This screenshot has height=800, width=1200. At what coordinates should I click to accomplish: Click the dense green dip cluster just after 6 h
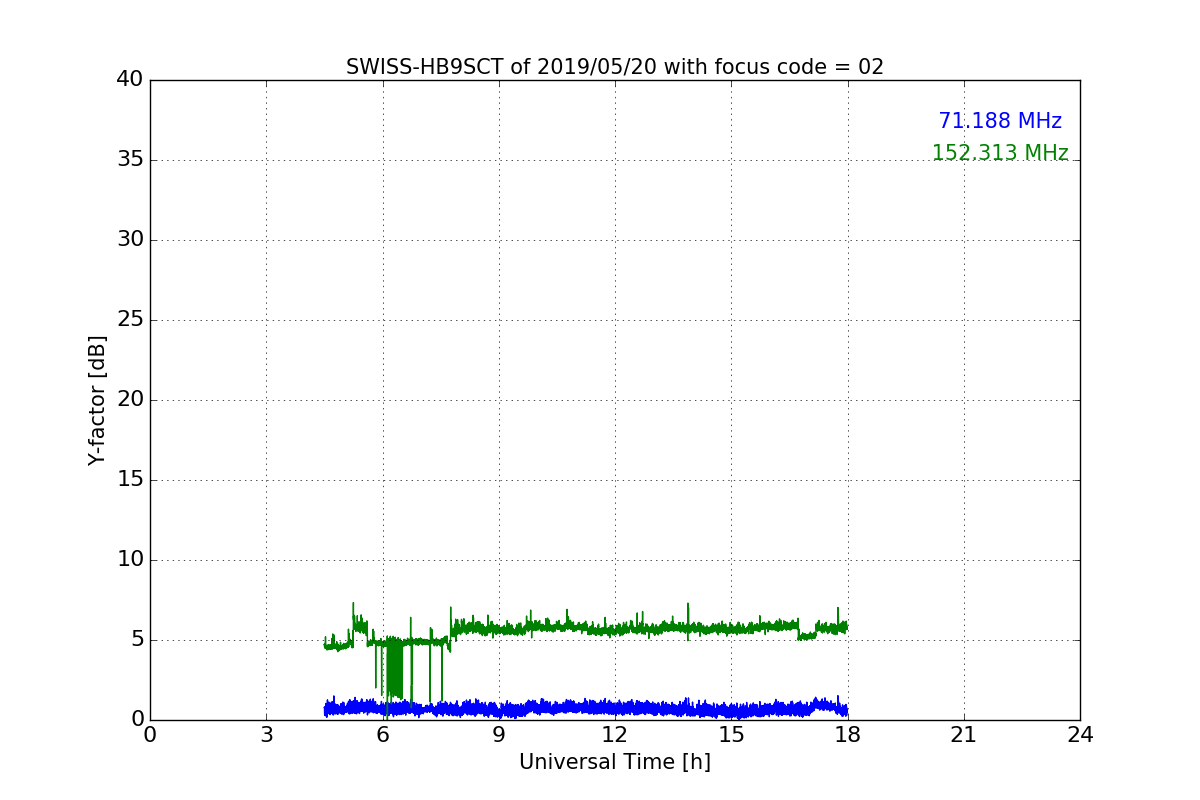[x=394, y=668]
